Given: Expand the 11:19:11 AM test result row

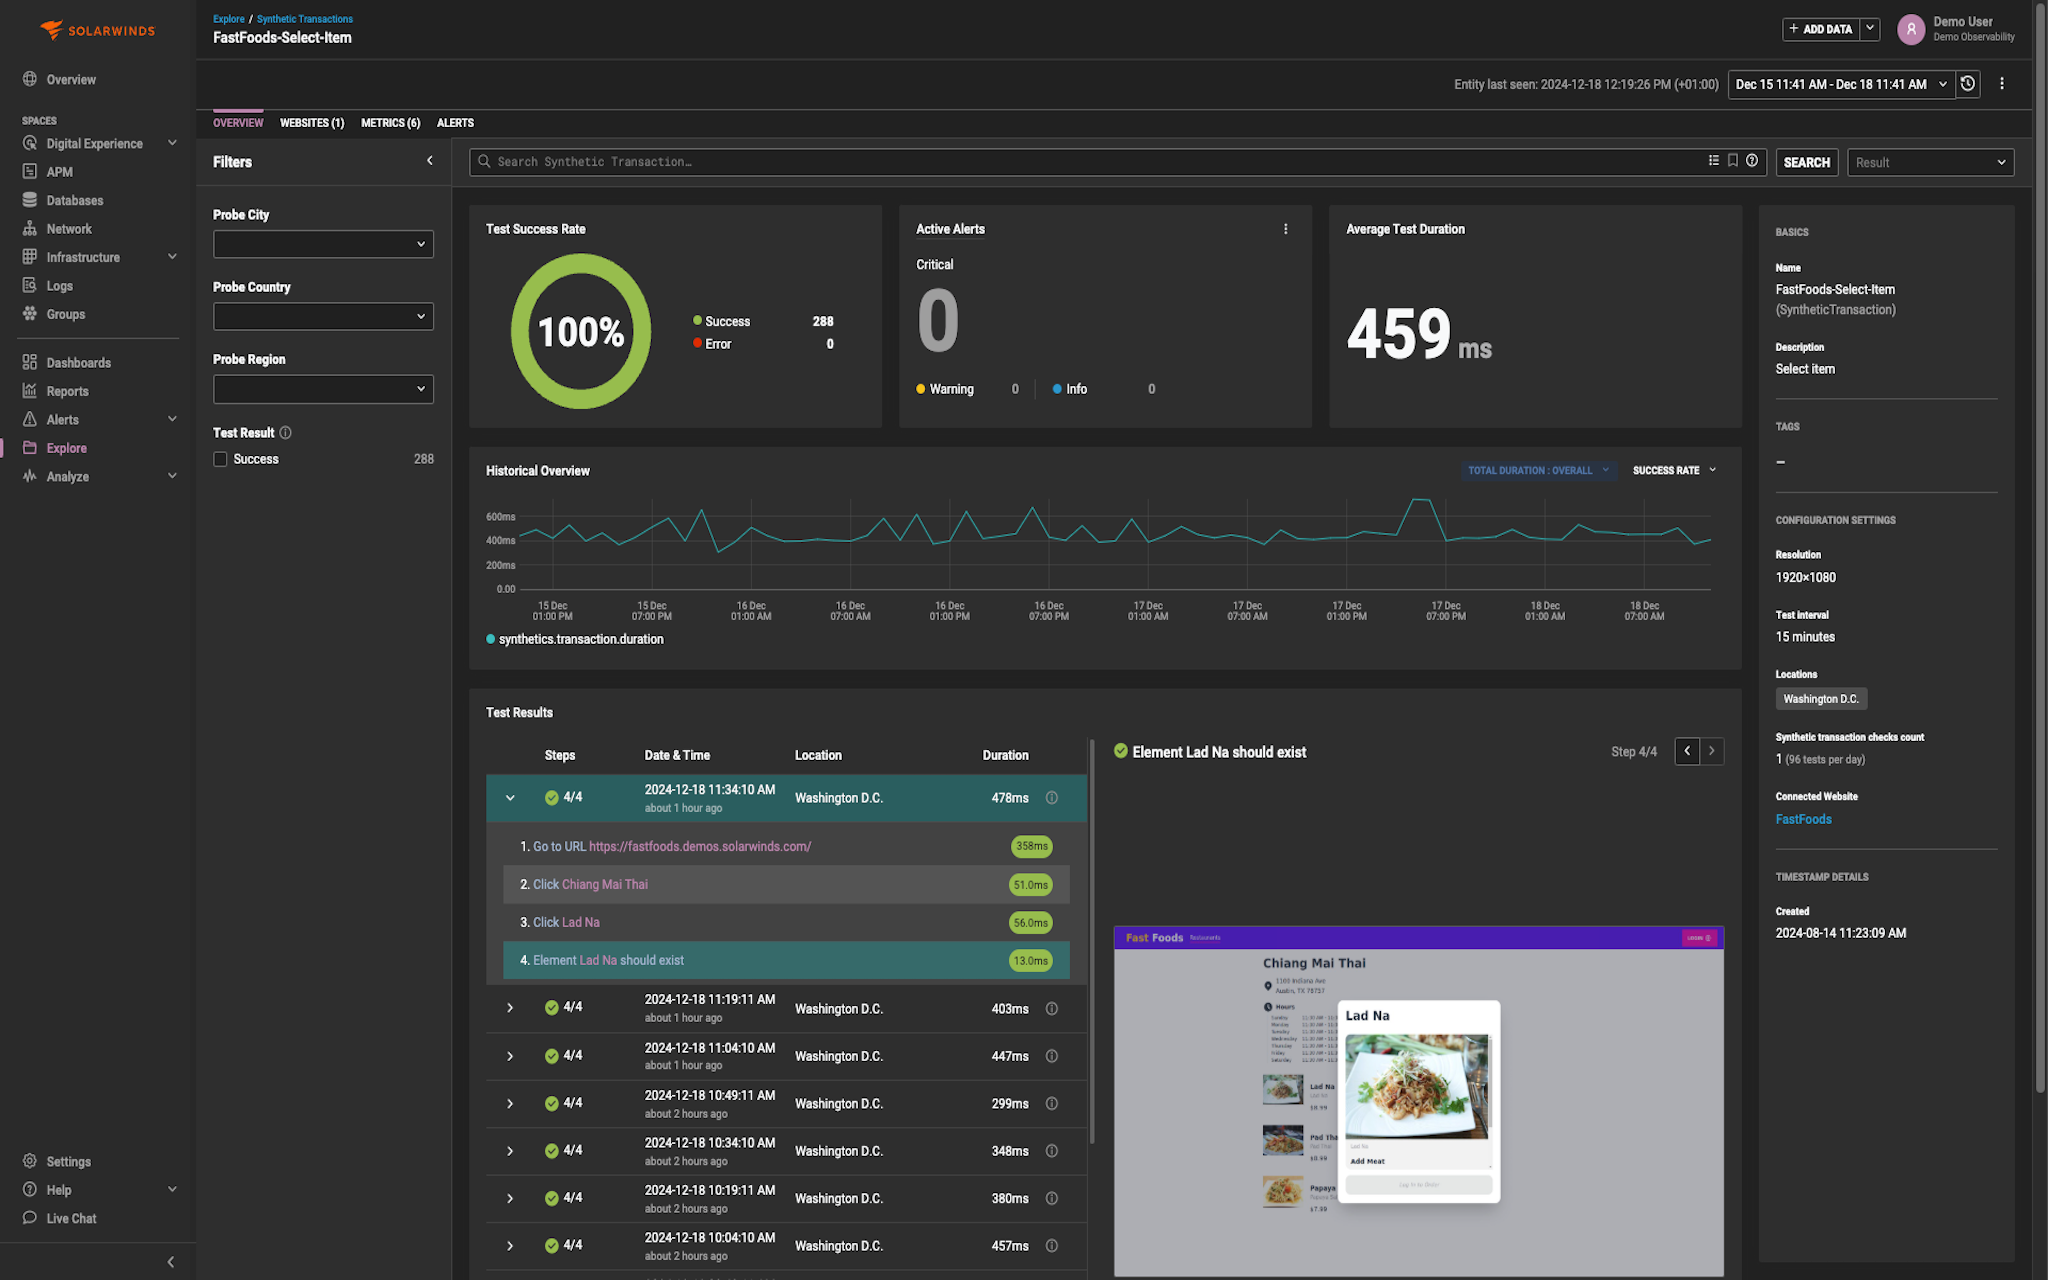Looking at the screenshot, I should (510, 1008).
